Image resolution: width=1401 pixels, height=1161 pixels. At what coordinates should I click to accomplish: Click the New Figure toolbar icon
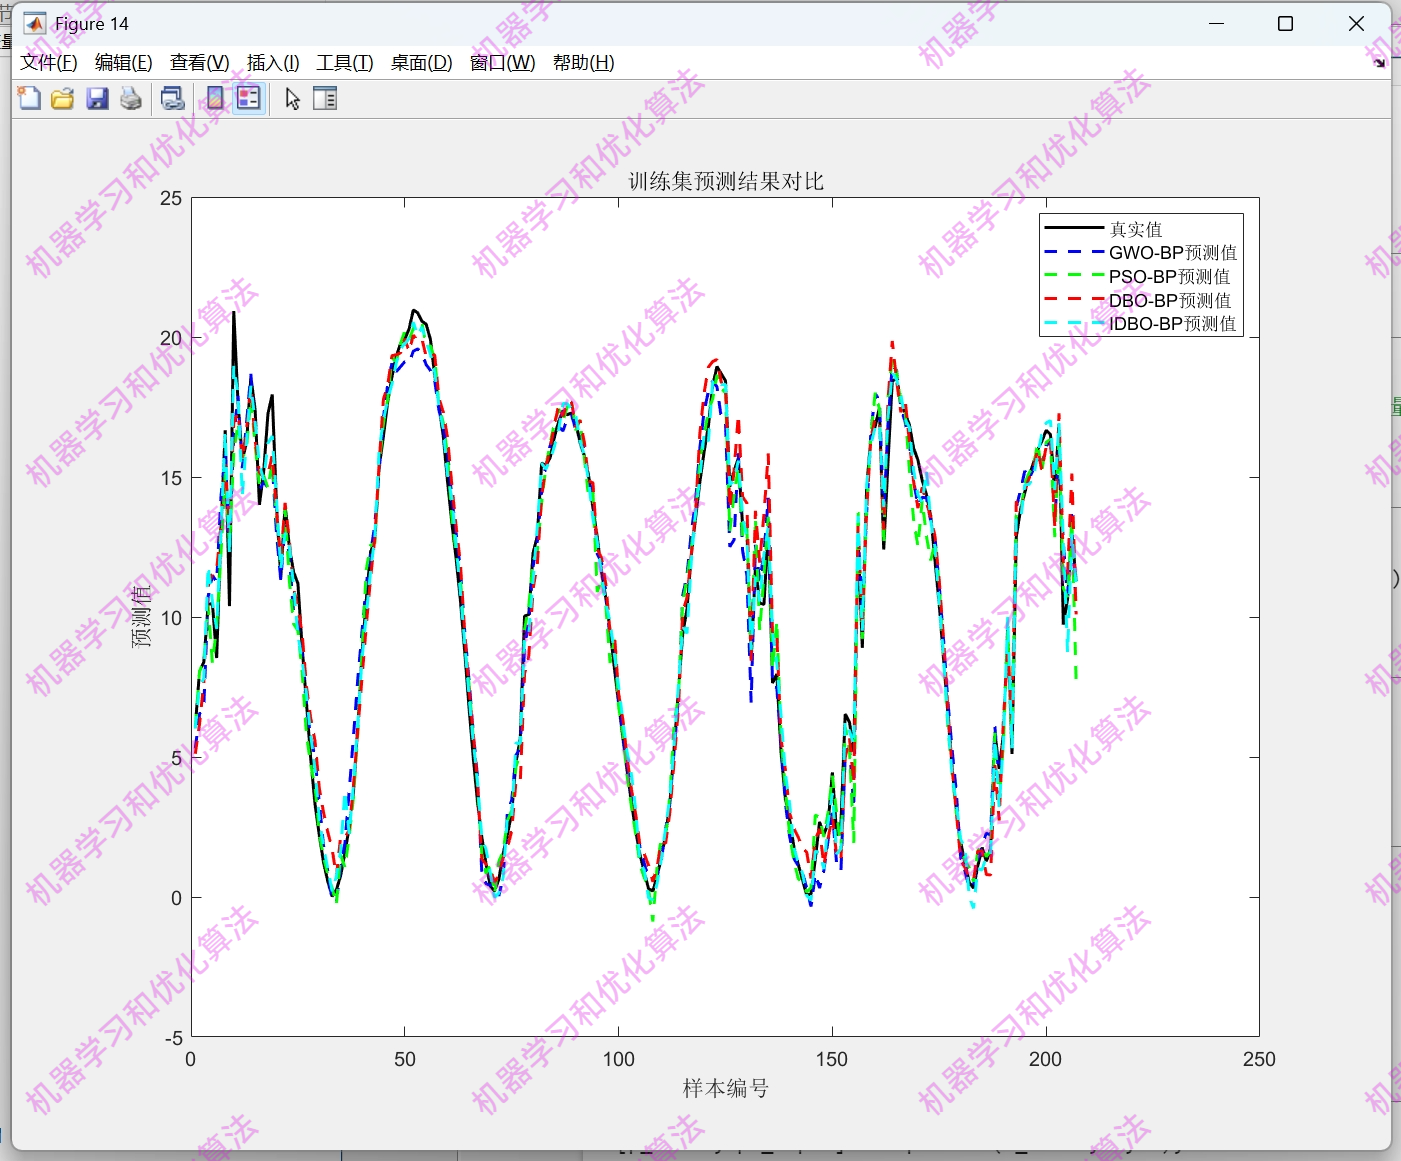click(29, 98)
